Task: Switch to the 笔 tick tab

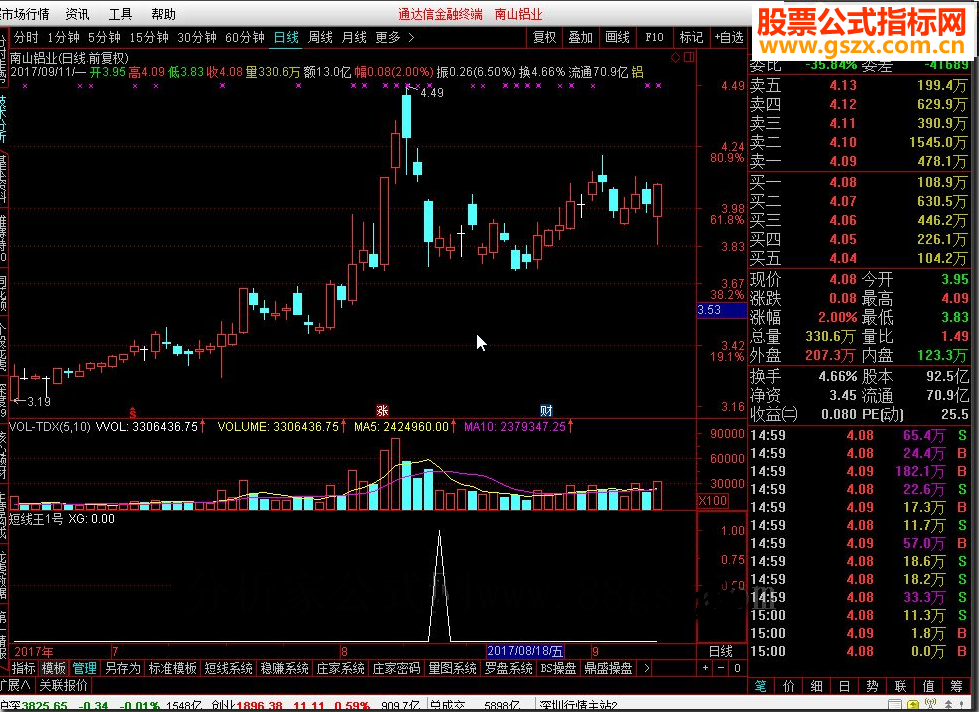Action: click(x=760, y=686)
